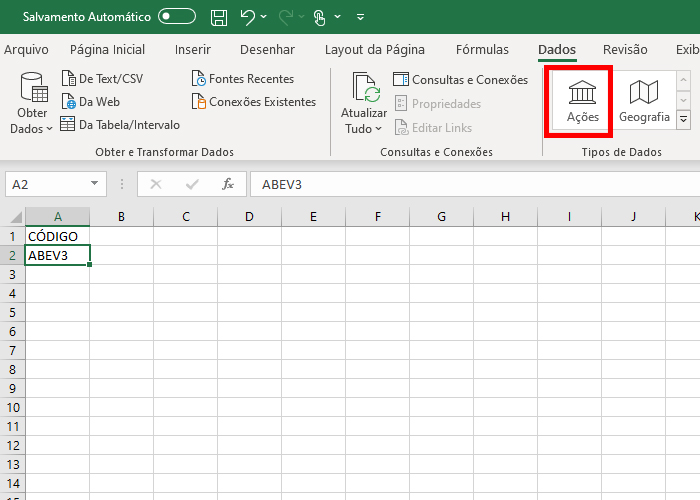The height and width of the screenshot is (500, 700).
Task: Open the Name Box dropdown arrow
Action: coord(94,183)
